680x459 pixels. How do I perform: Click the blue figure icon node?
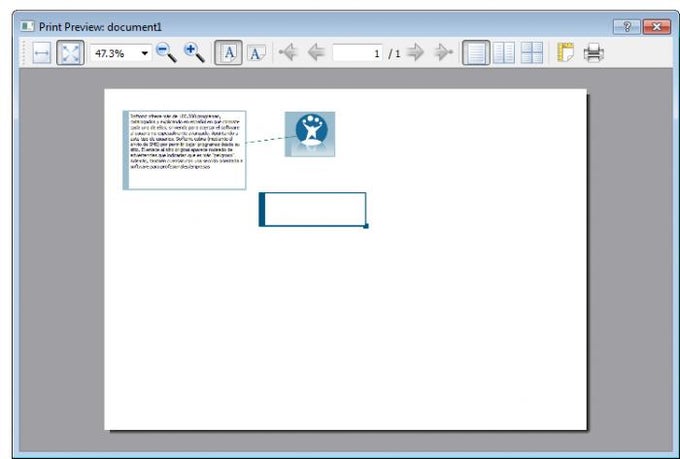pyautogui.click(x=310, y=134)
